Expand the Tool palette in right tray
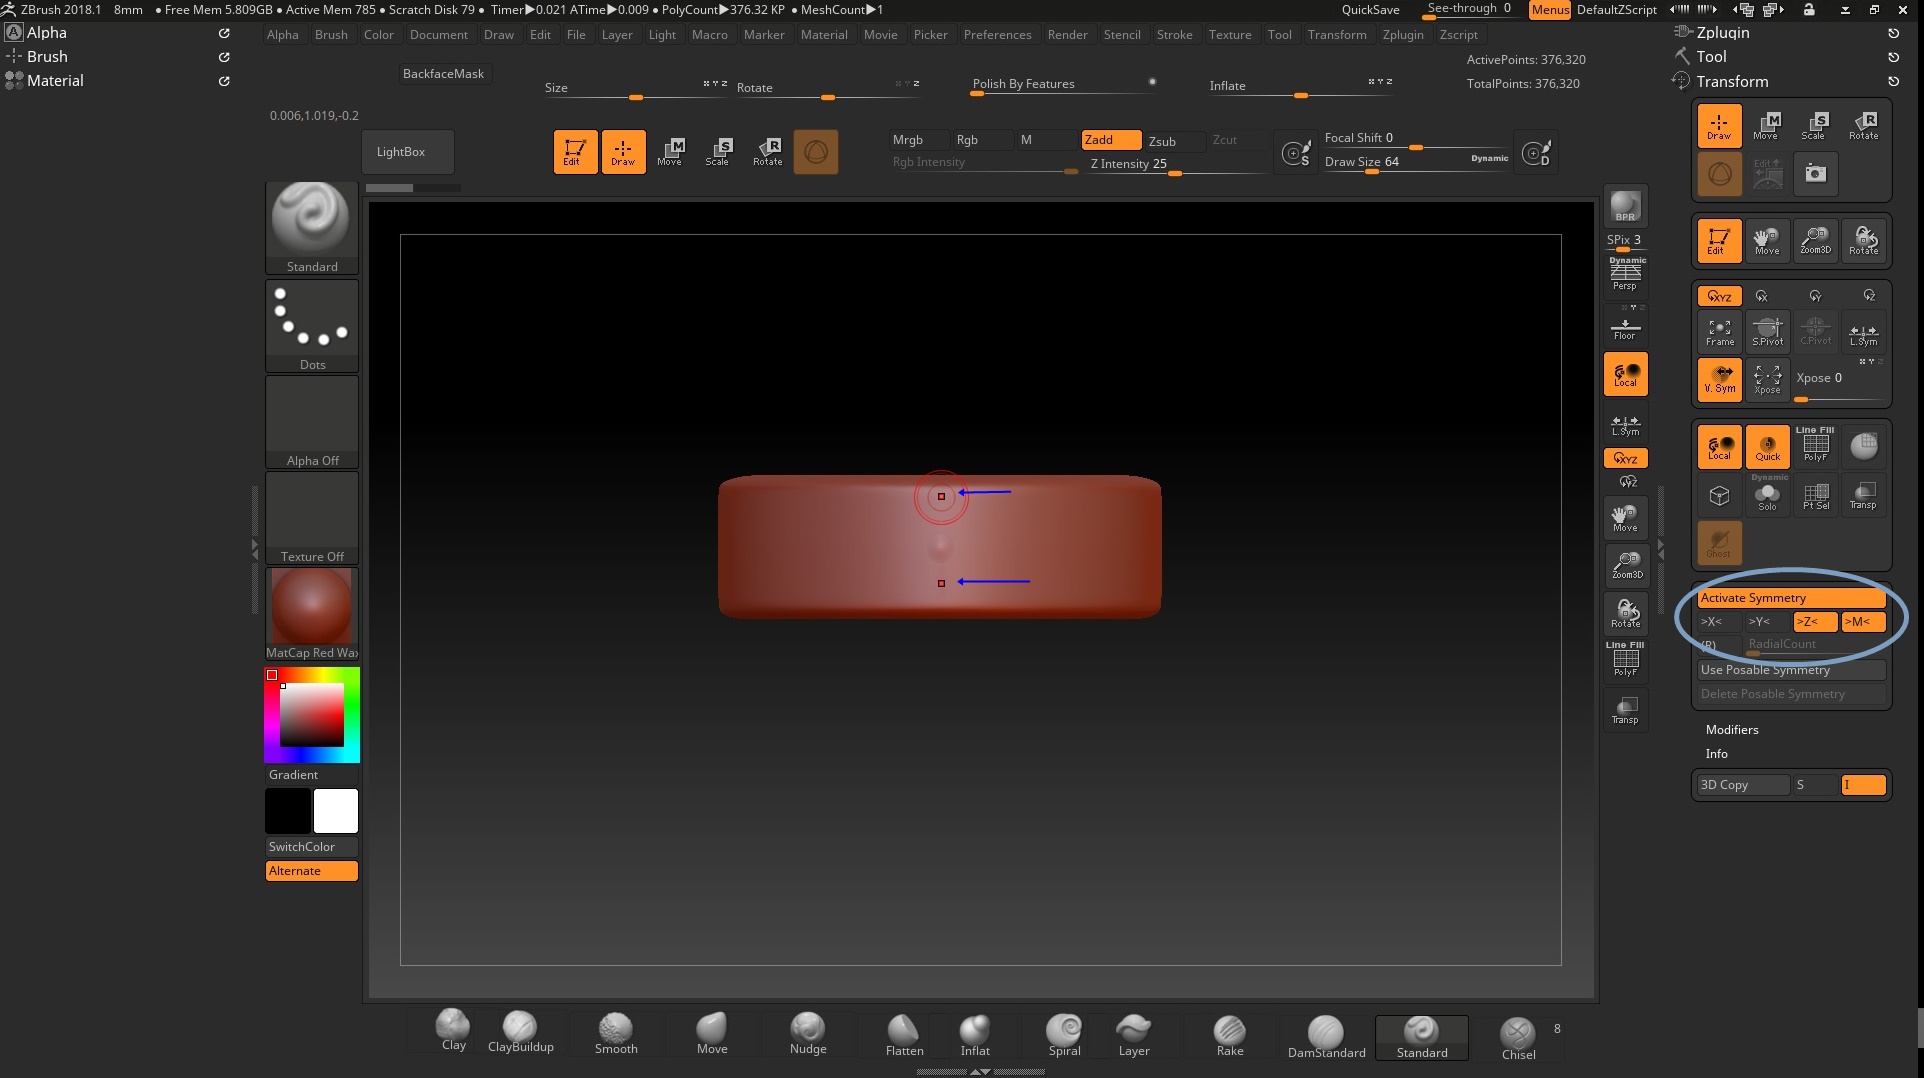 click(x=1711, y=56)
